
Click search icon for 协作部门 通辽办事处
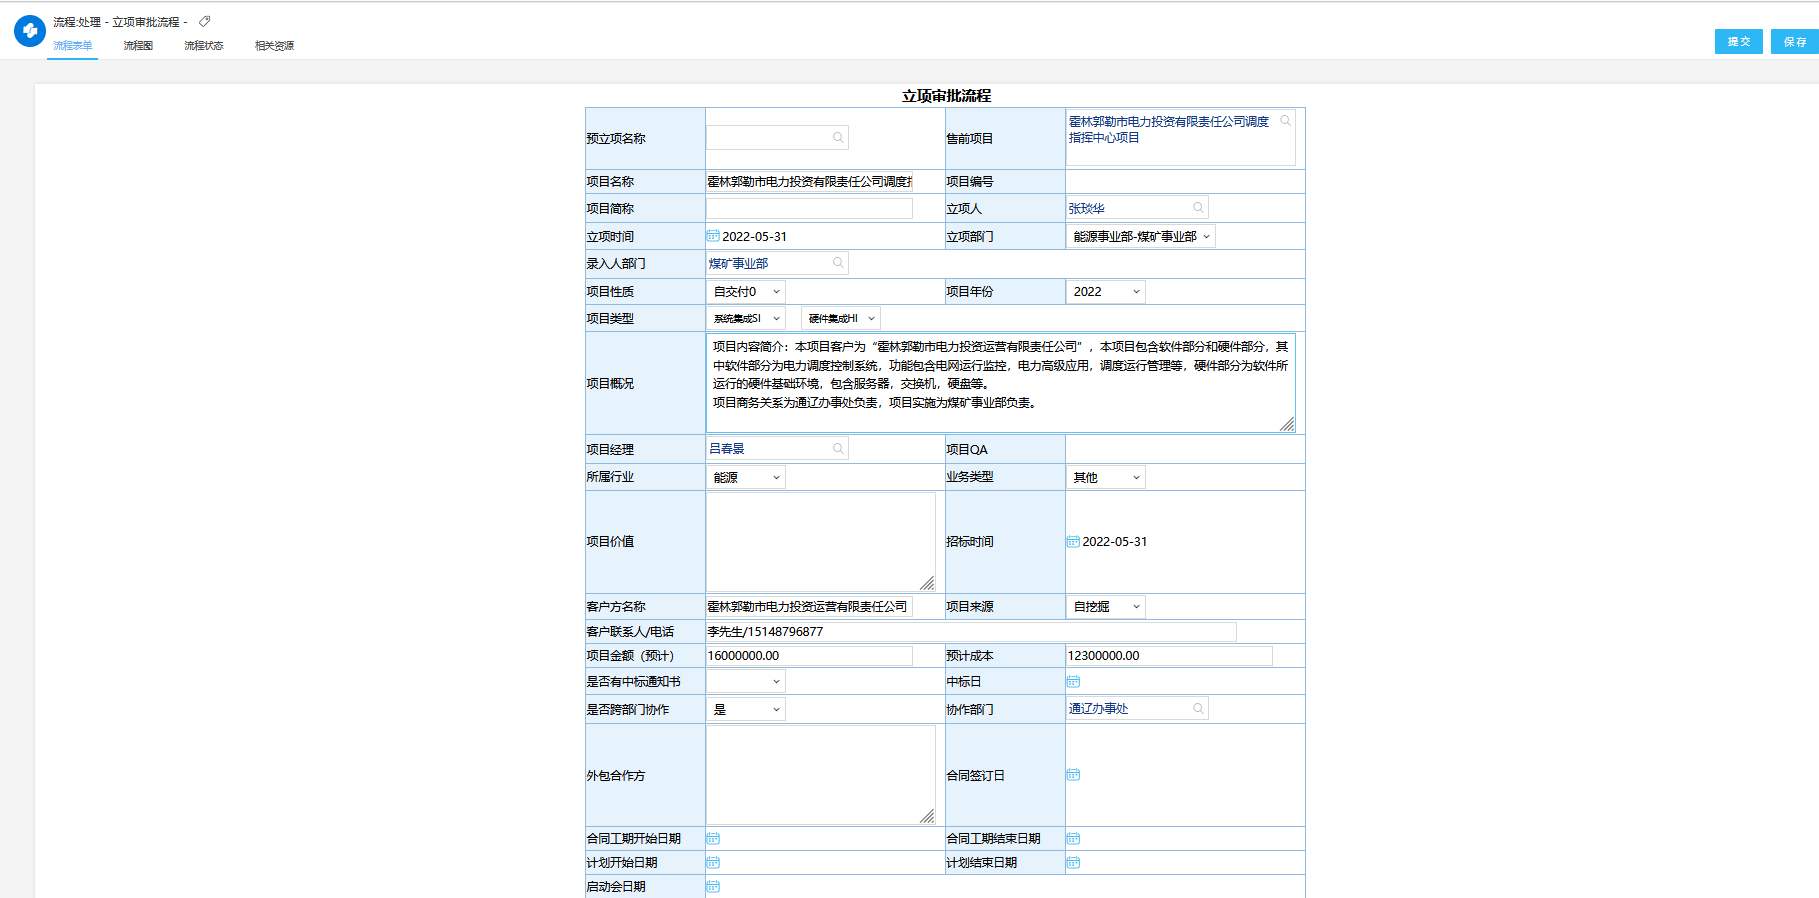pos(1198,709)
